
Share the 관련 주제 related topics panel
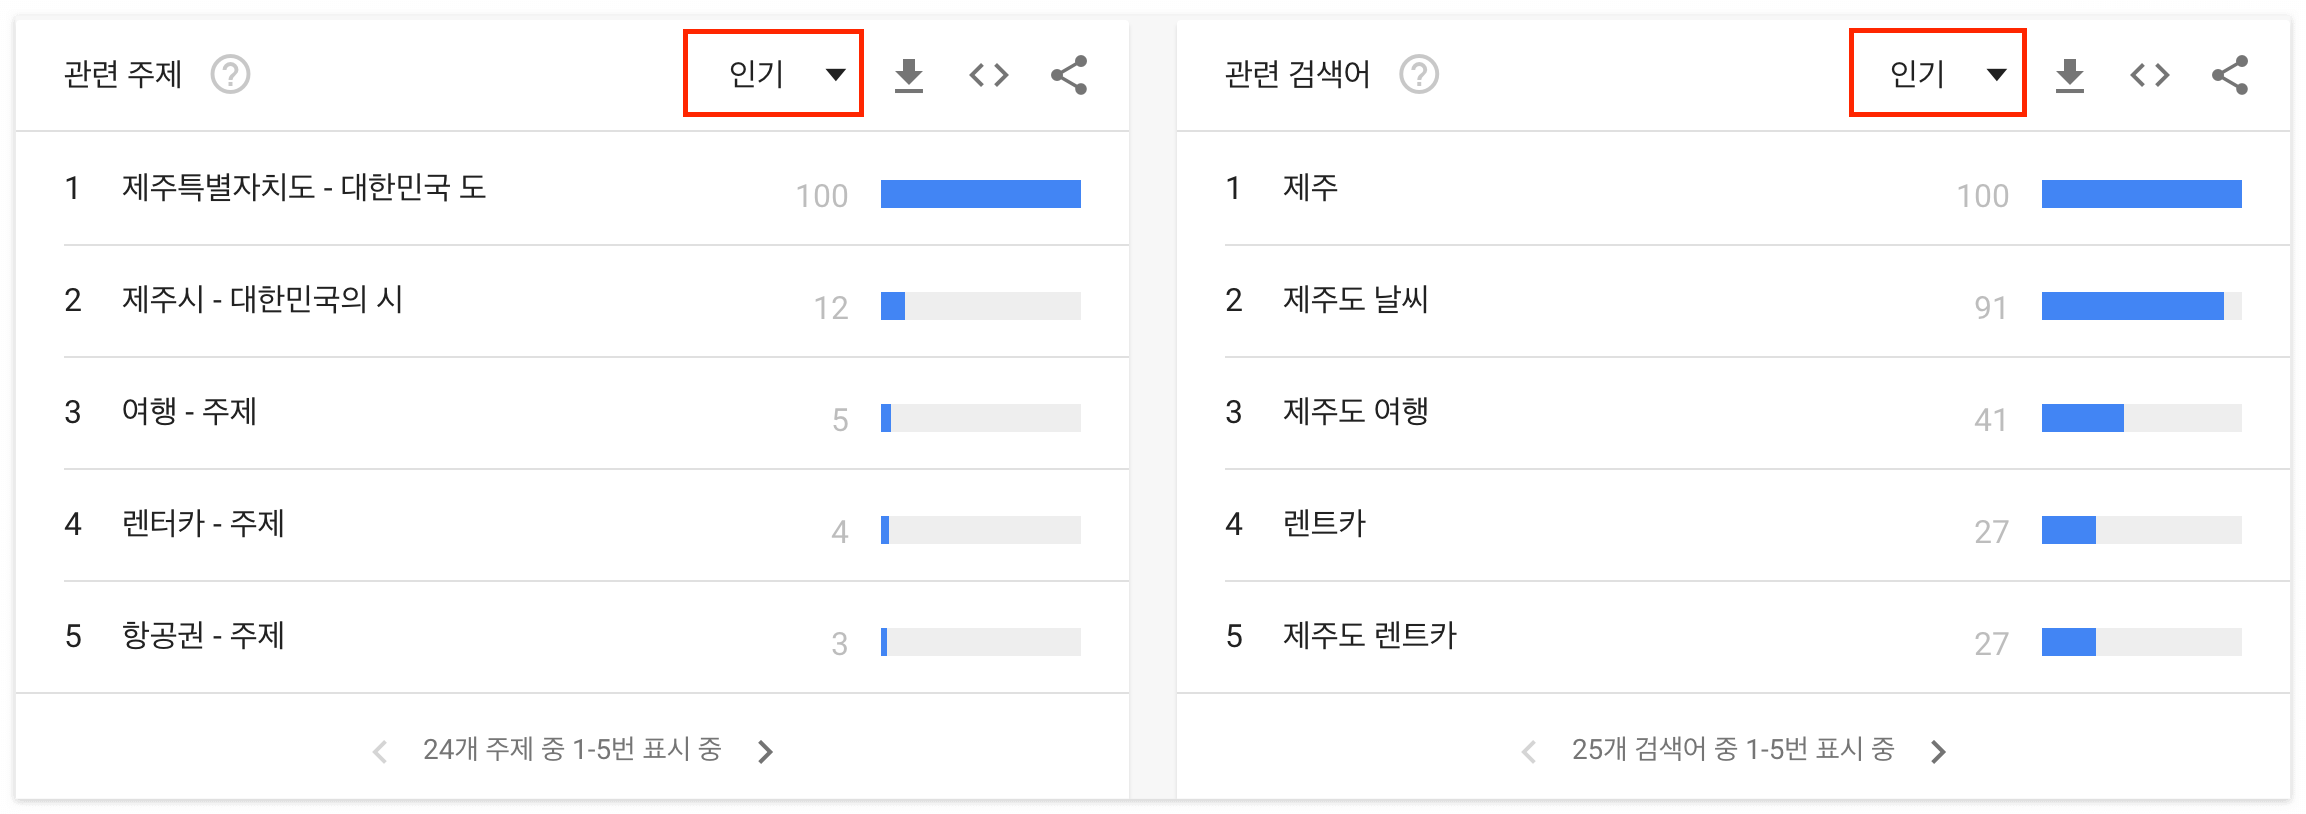pos(1066,74)
